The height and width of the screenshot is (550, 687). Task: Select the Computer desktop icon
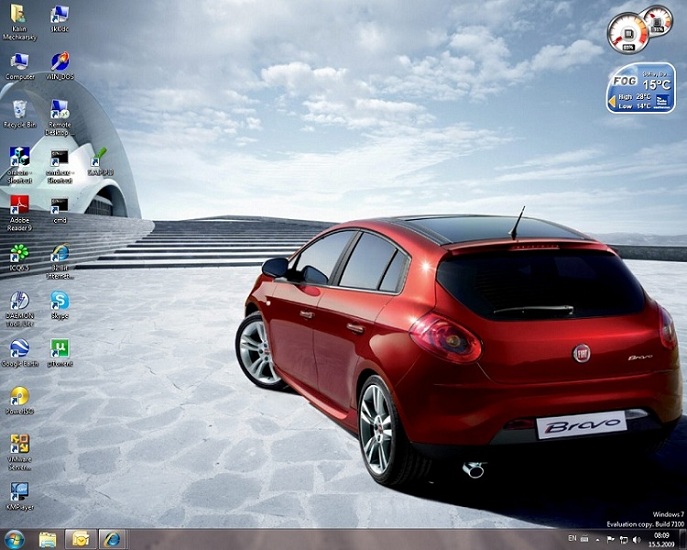(19, 61)
